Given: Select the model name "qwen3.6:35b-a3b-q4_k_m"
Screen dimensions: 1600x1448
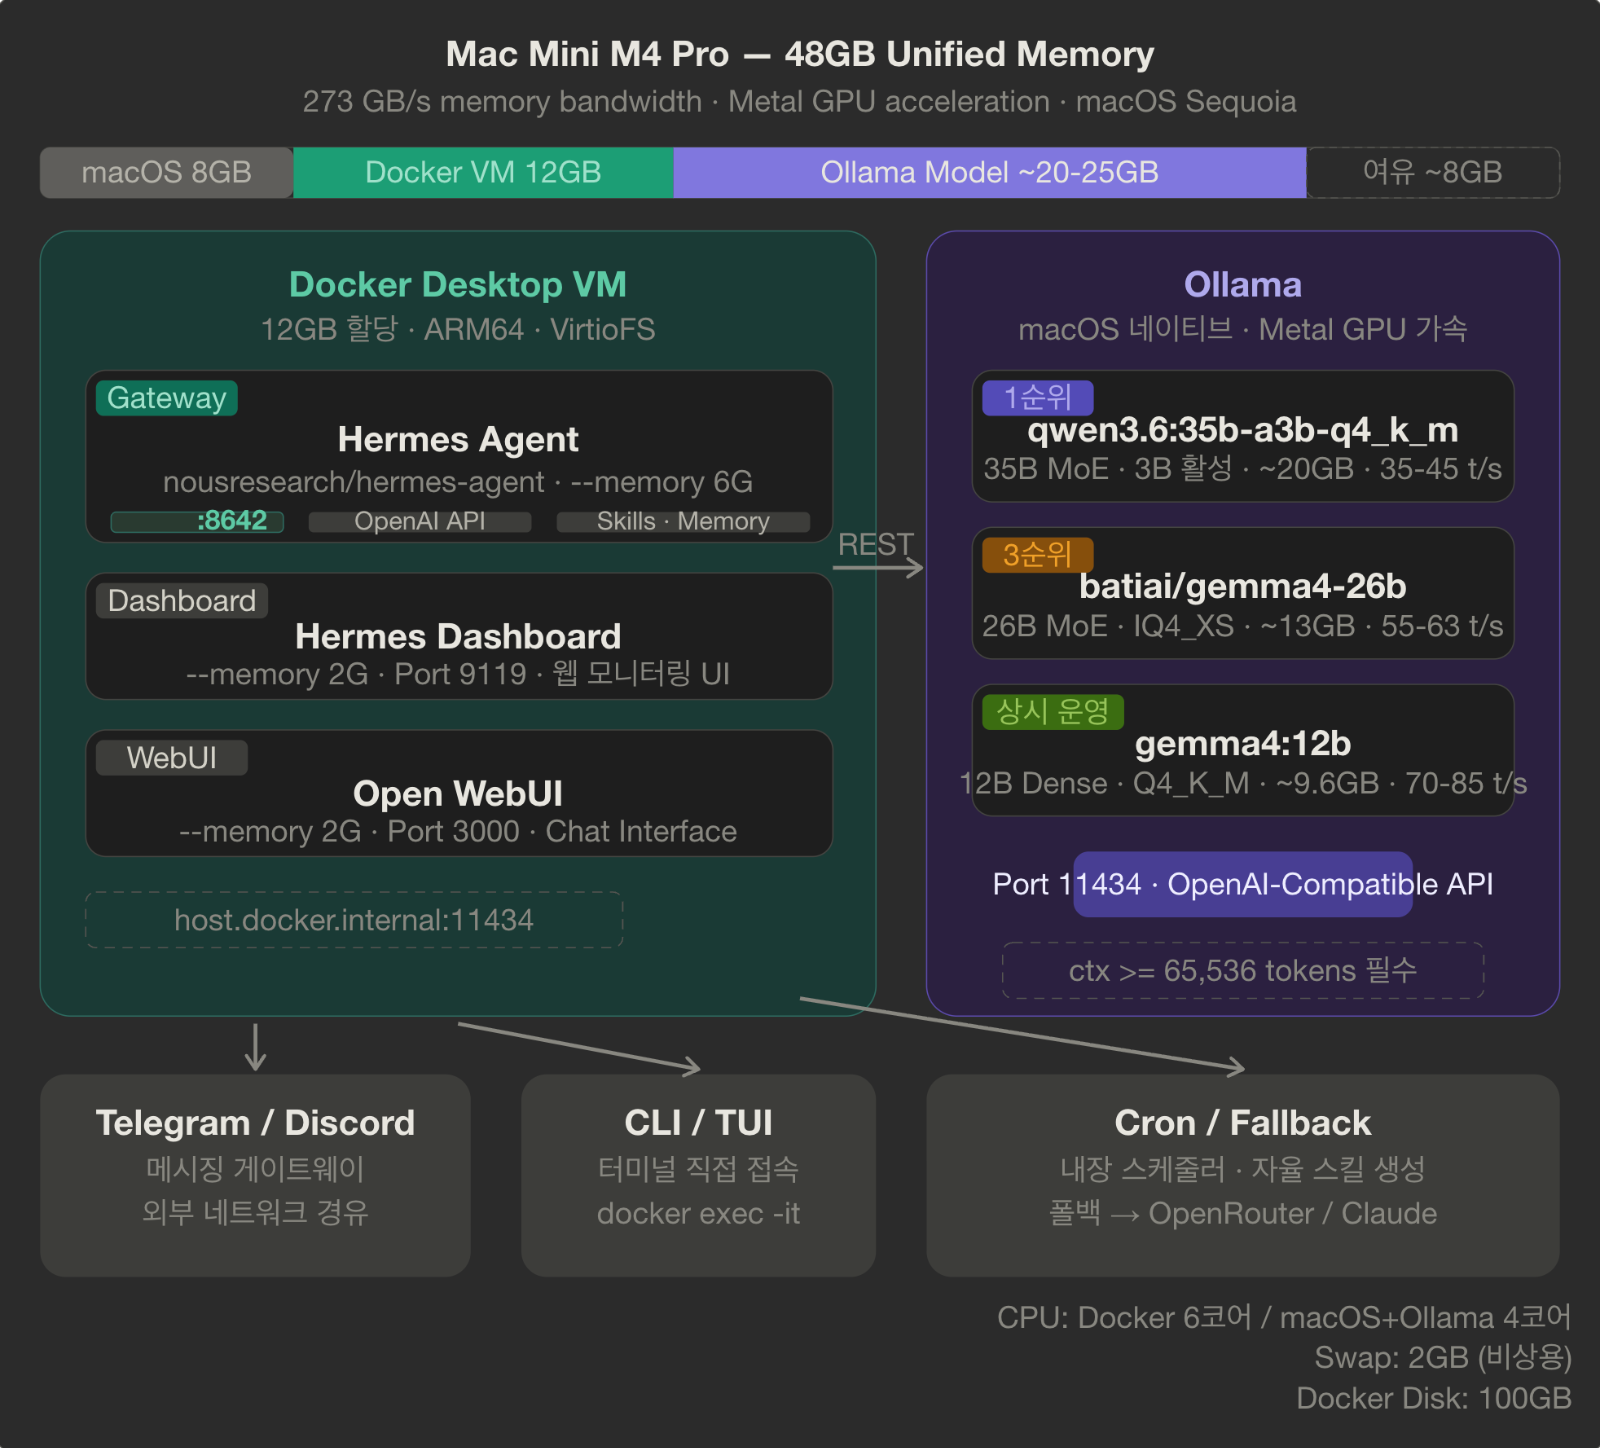Looking at the screenshot, I should tap(1243, 430).
